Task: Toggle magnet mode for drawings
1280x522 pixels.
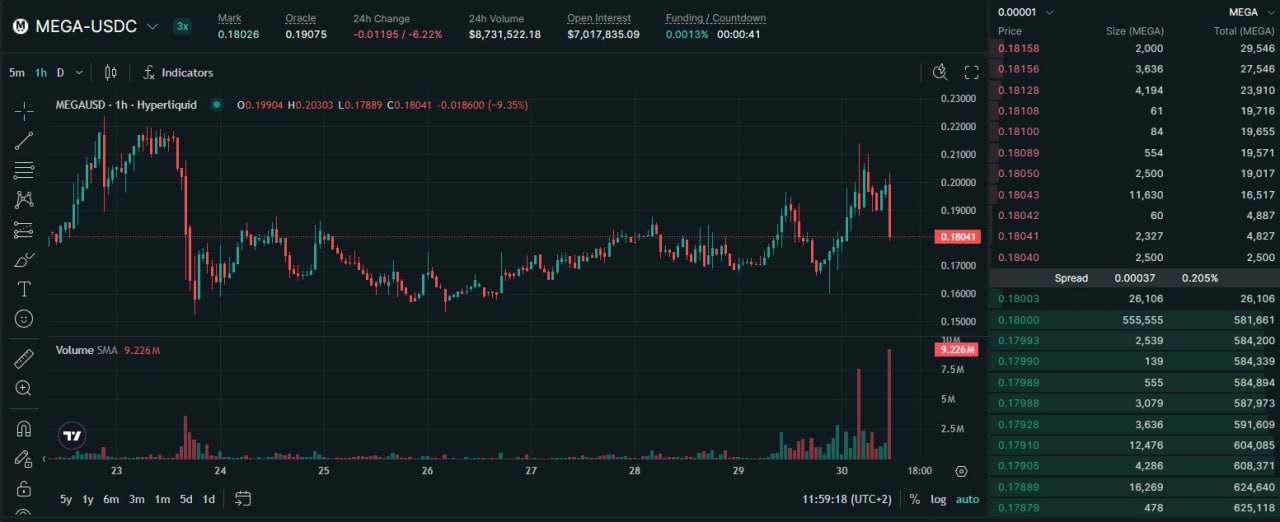Action: (x=24, y=428)
